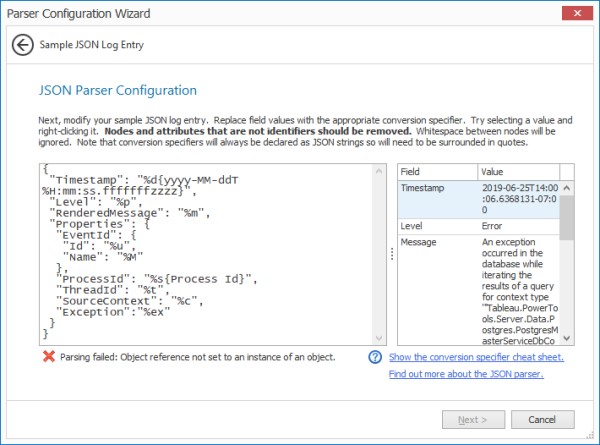This screenshot has height=445, width=600.
Task: Click the "Id": "%u" line
Action: (x=99, y=246)
